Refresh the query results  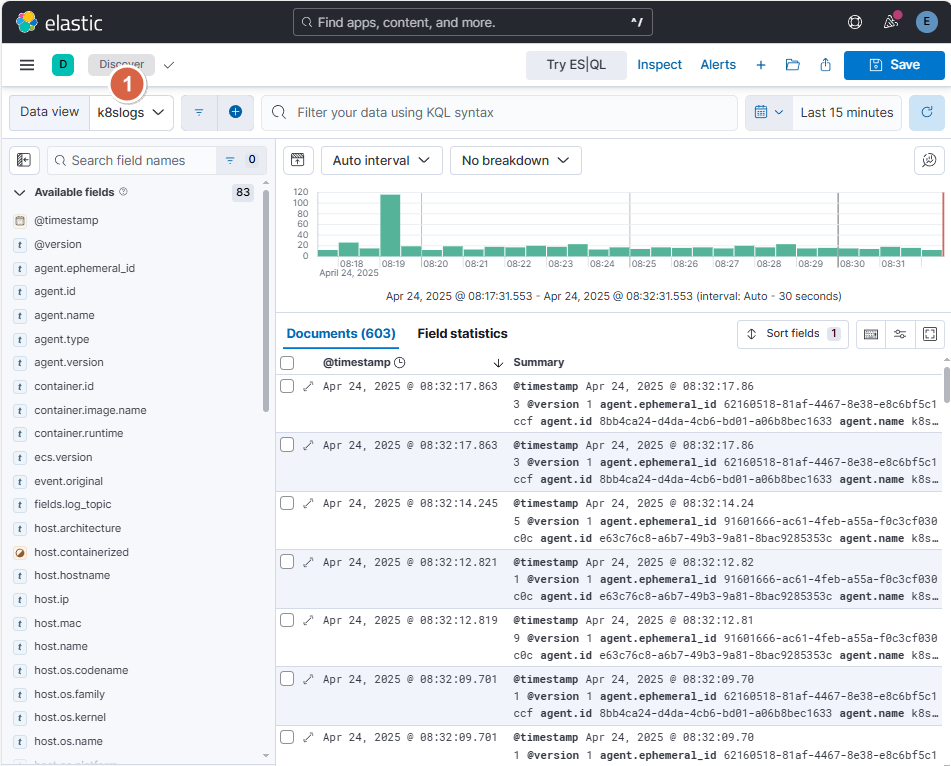pos(927,112)
